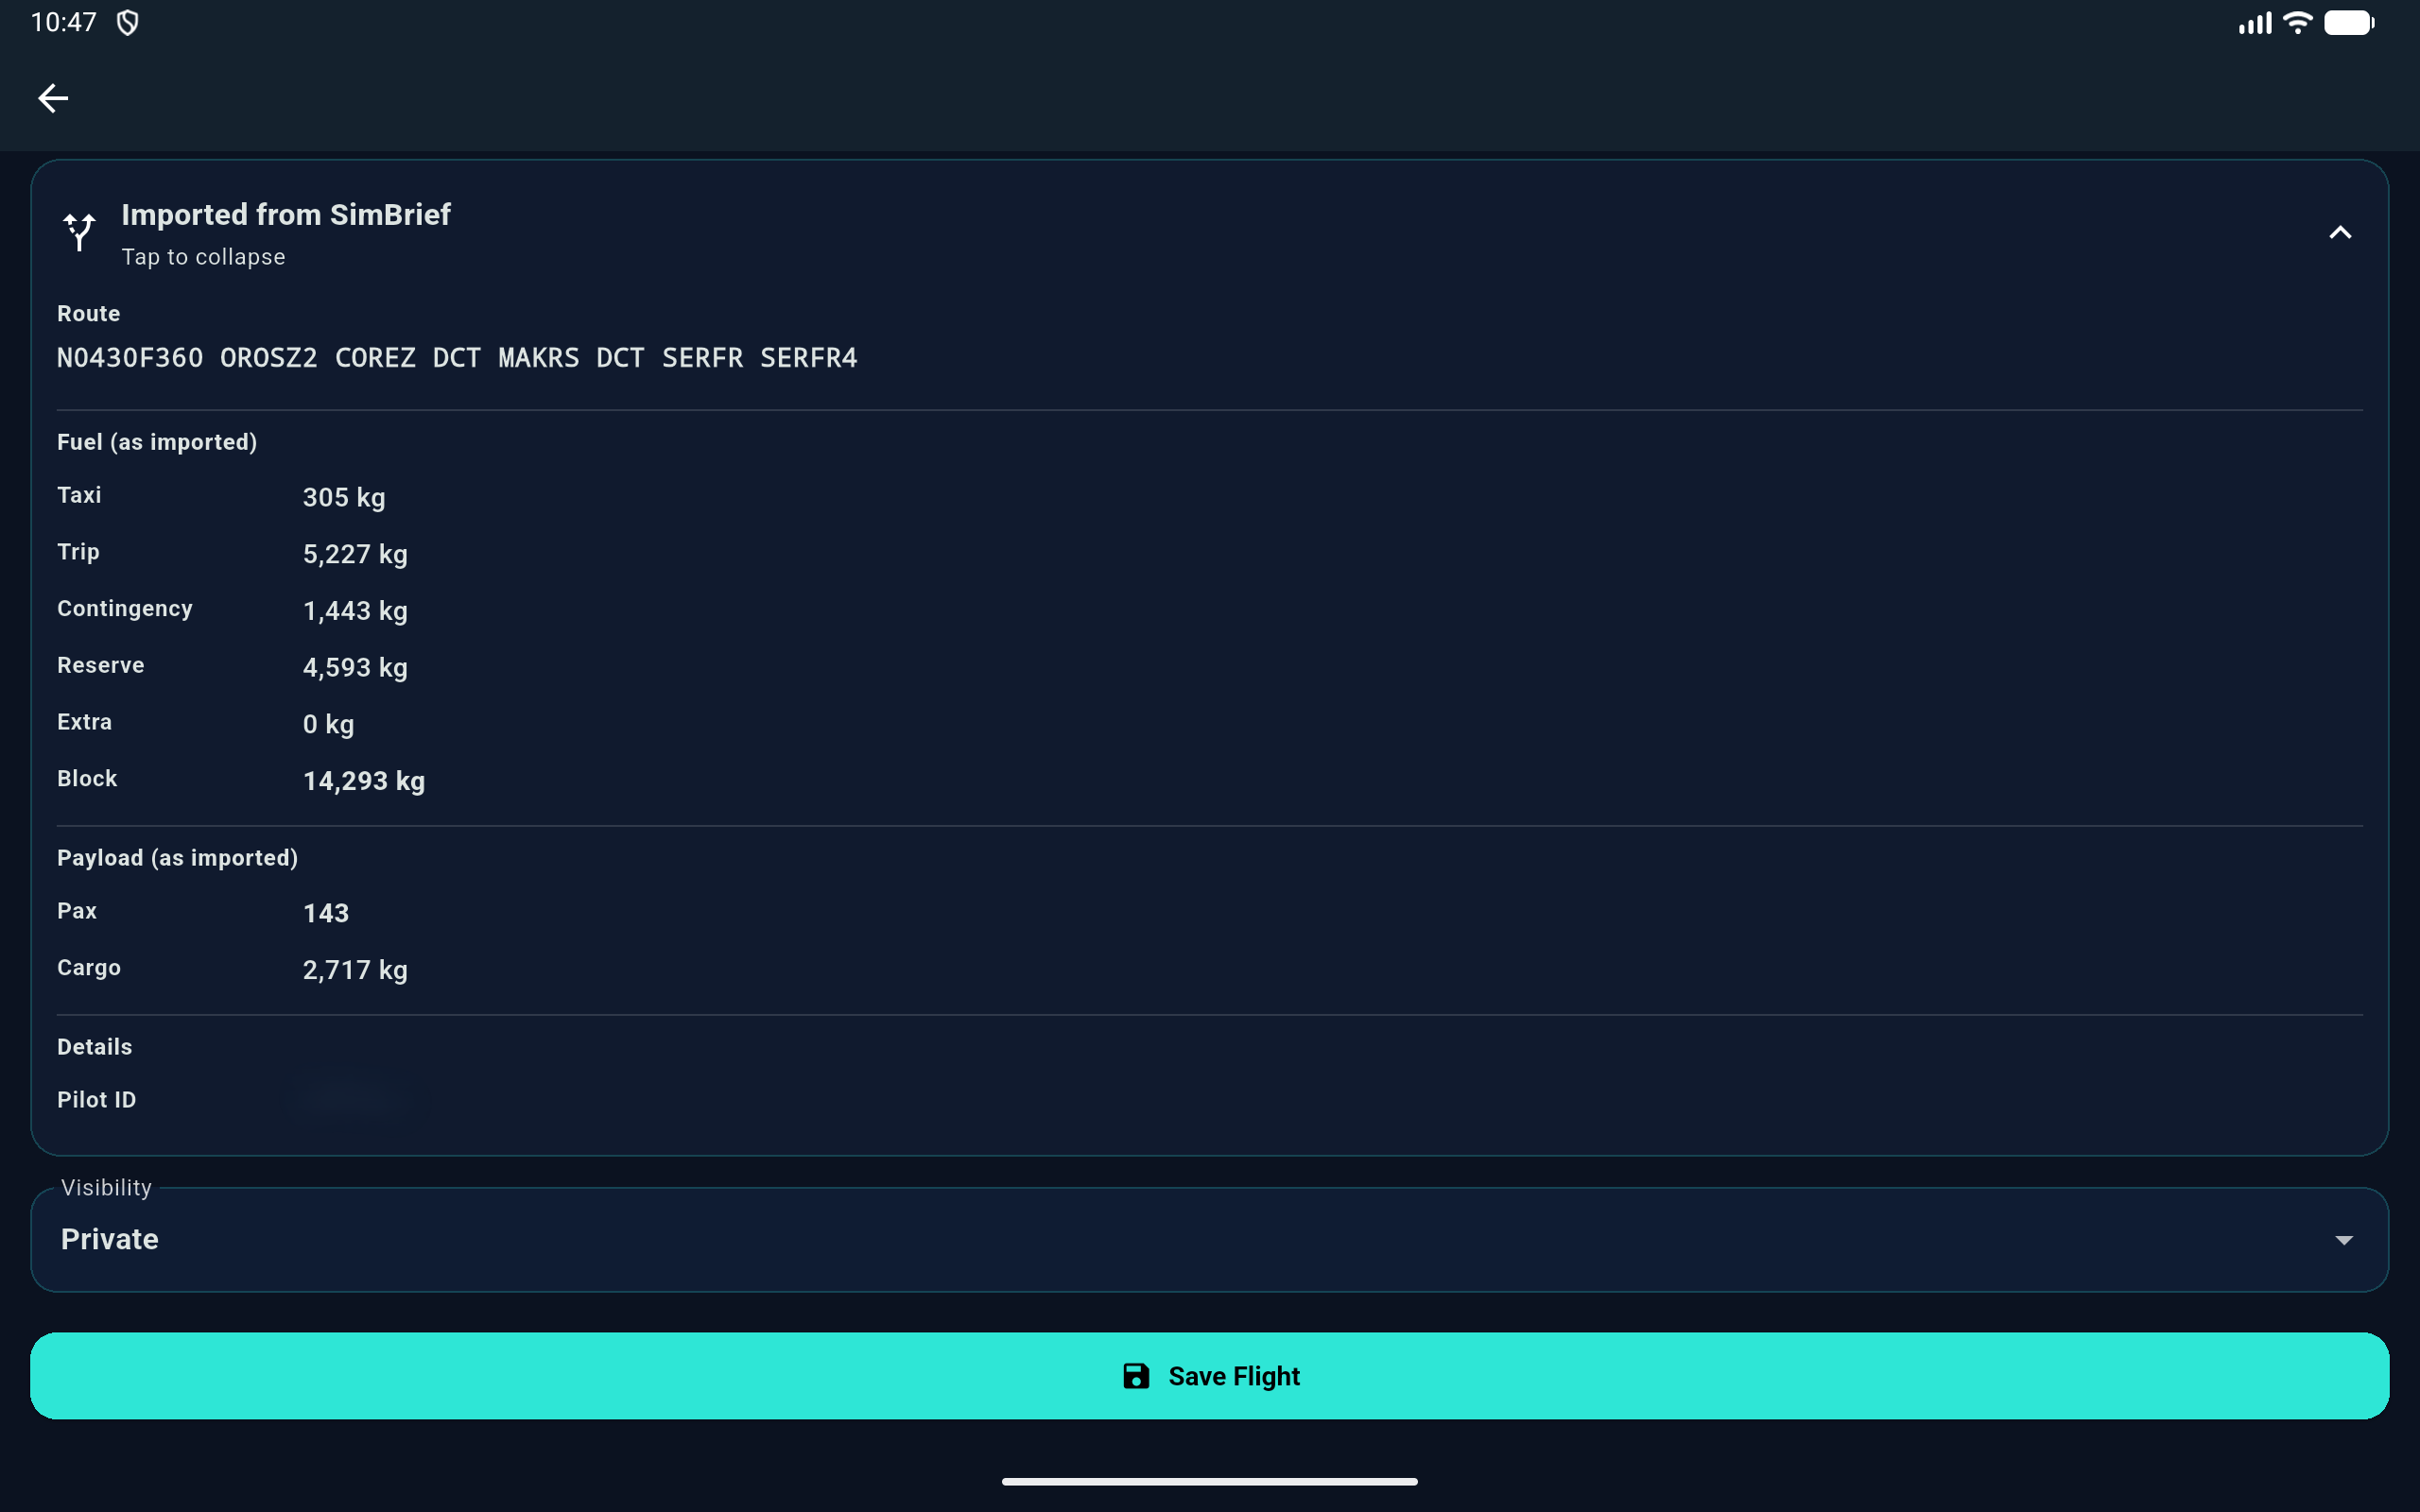This screenshot has width=2420, height=1512.
Task: Collapse the SimBrief panel using the chevron
Action: point(2339,233)
